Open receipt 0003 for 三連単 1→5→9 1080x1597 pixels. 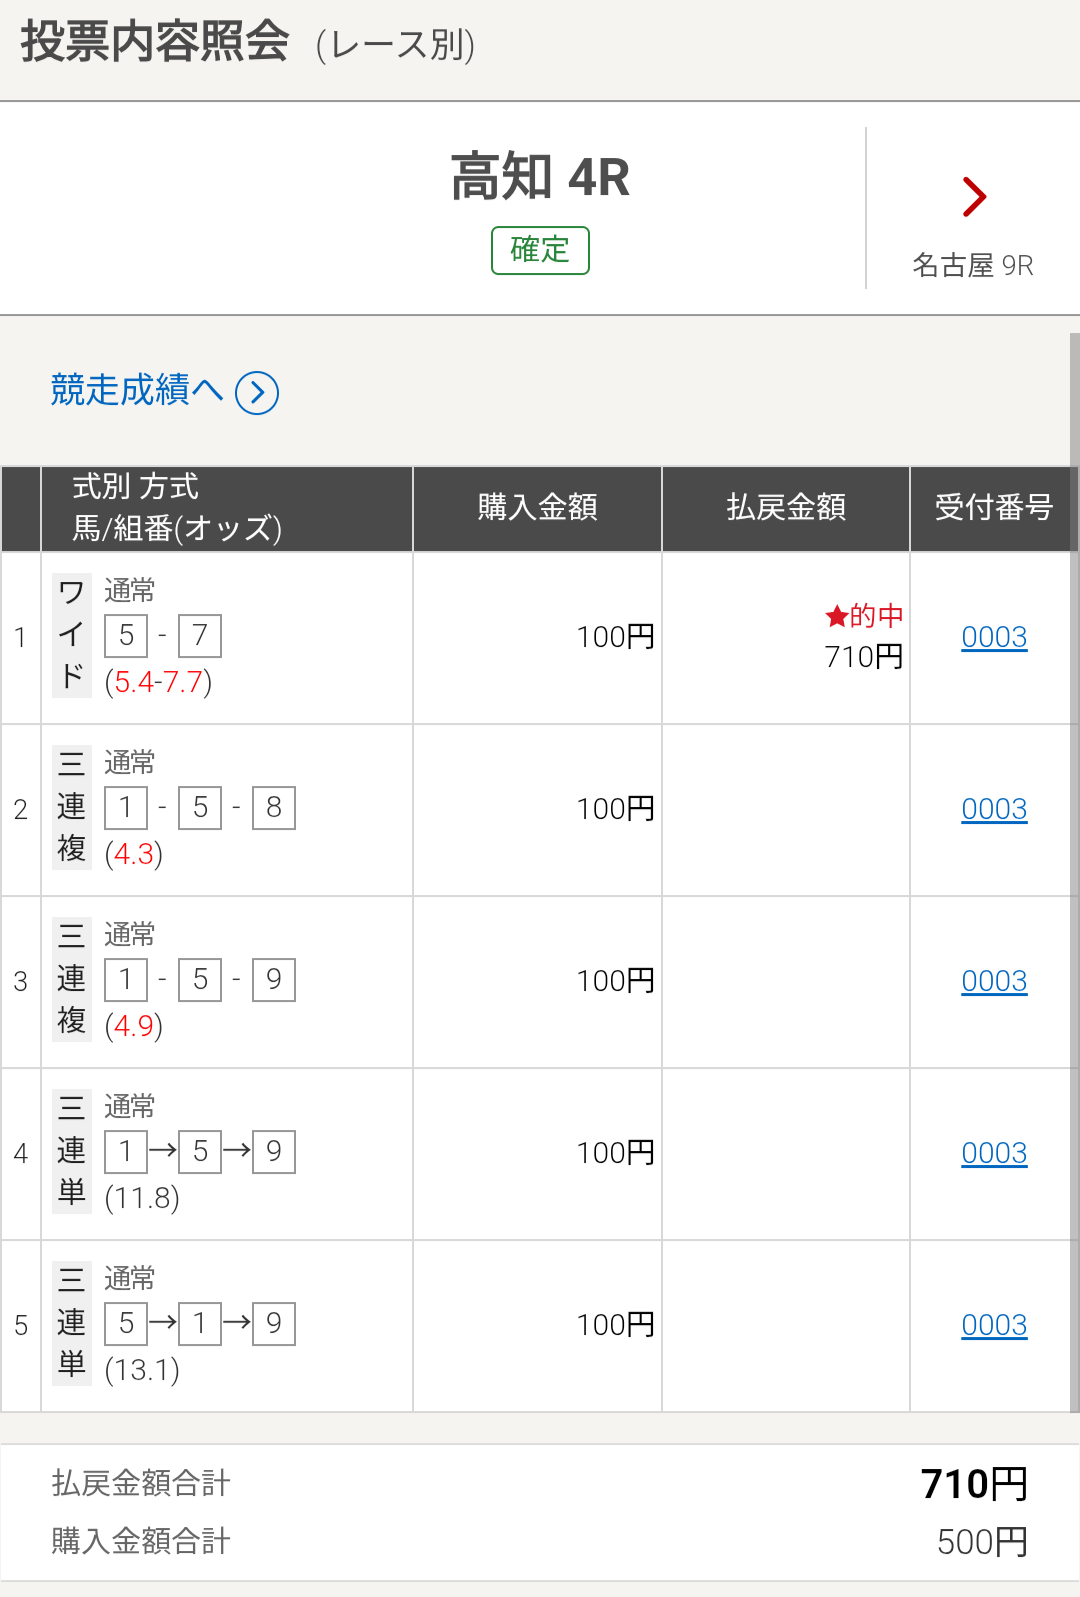point(994,1153)
